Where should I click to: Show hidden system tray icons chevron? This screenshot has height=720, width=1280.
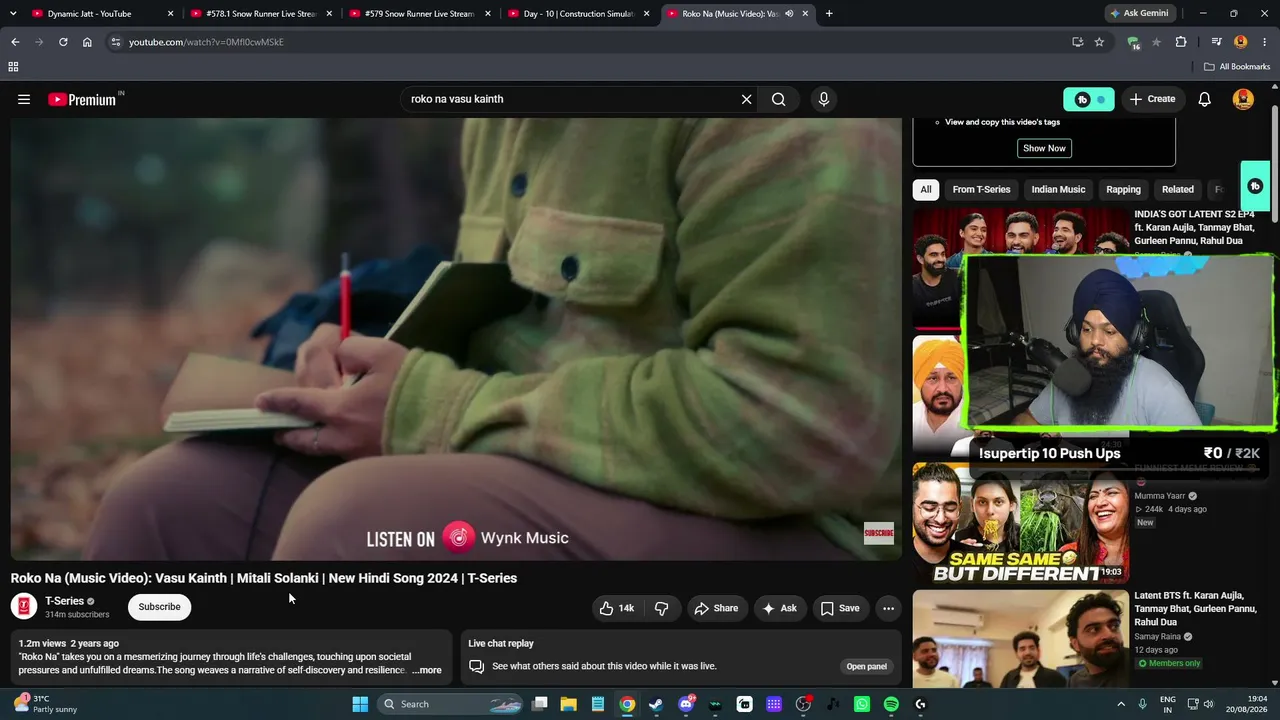pos(1121,704)
